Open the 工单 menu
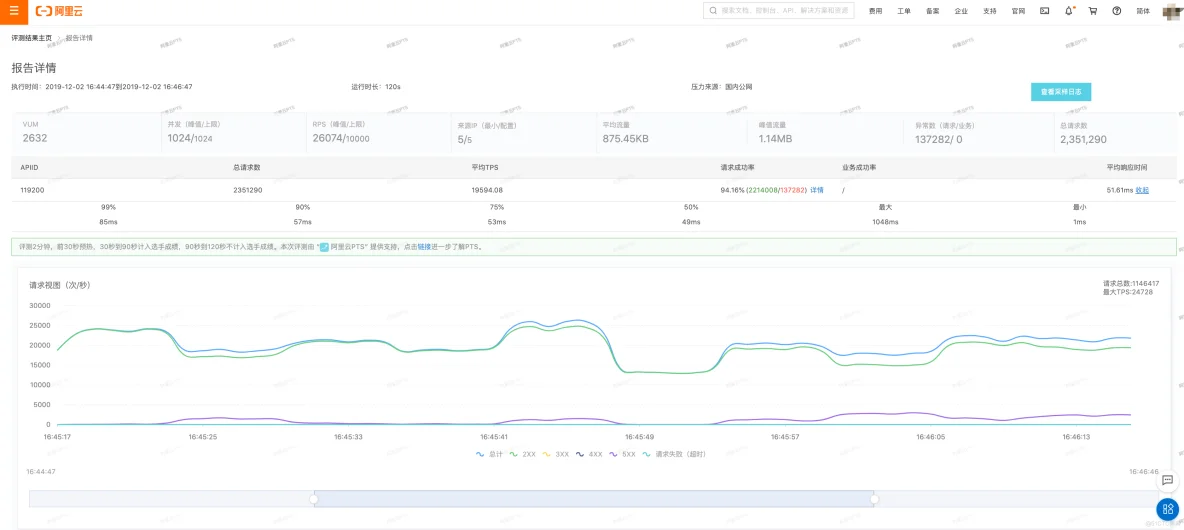This screenshot has height=530, width=1184. 904,11
